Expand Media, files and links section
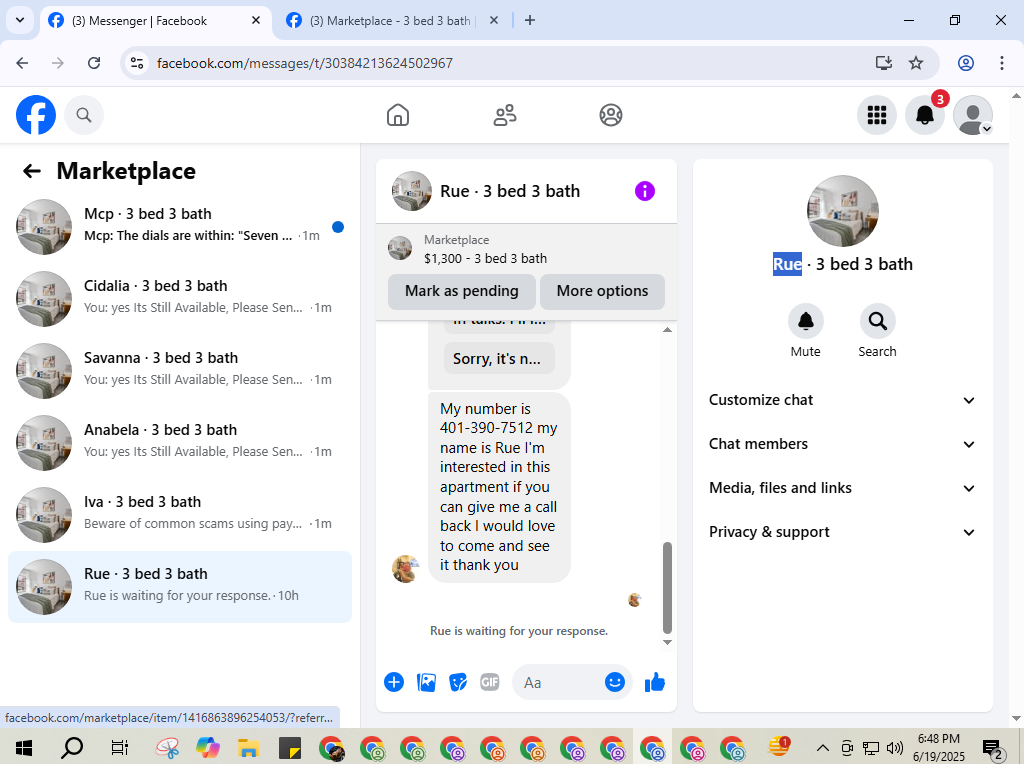Image resolution: width=1024 pixels, height=764 pixels. point(842,488)
